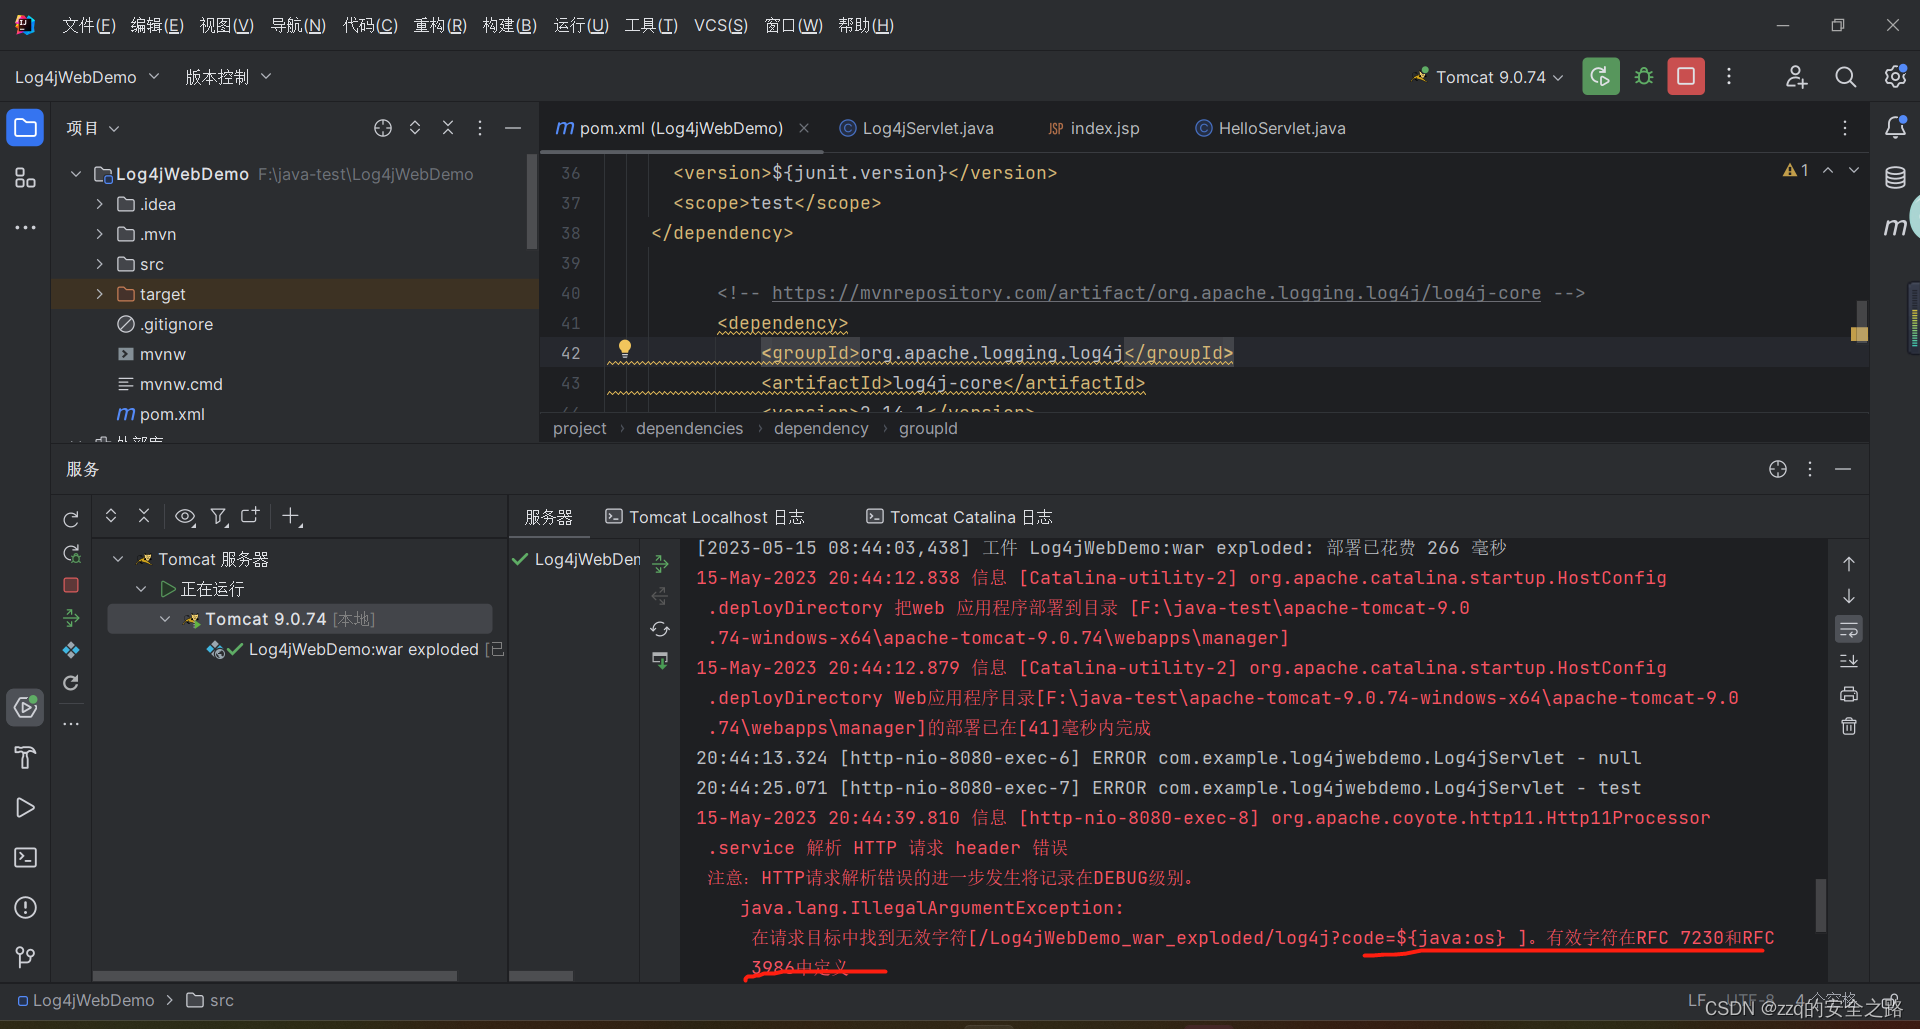Click the project tree vertical scrollbar
This screenshot has height=1029, width=1920.
[532, 202]
